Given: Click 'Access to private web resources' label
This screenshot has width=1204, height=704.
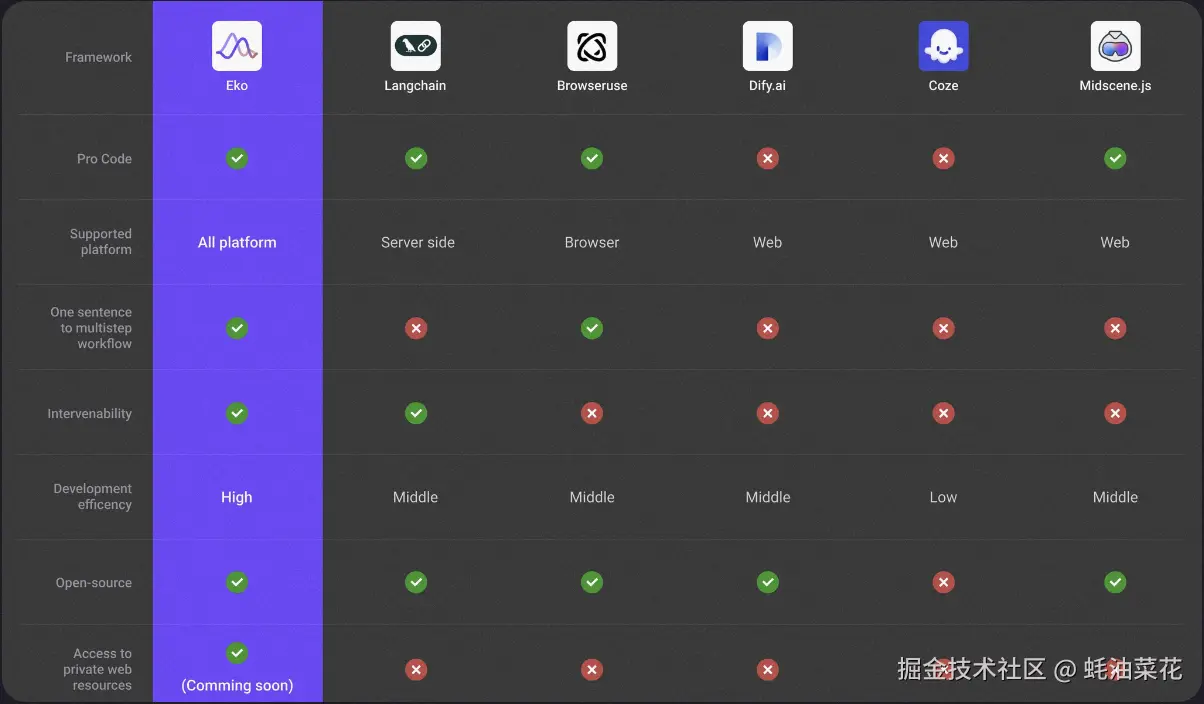Looking at the screenshot, I should point(97,670).
